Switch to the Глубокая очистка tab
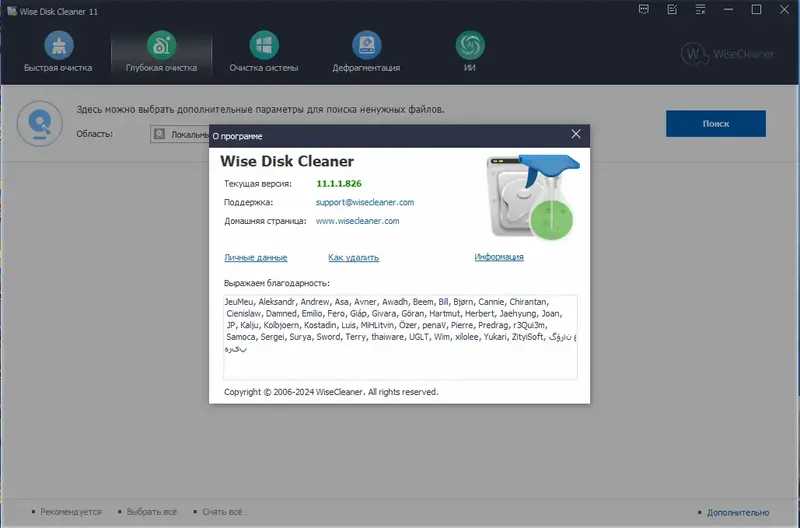 tap(161, 52)
